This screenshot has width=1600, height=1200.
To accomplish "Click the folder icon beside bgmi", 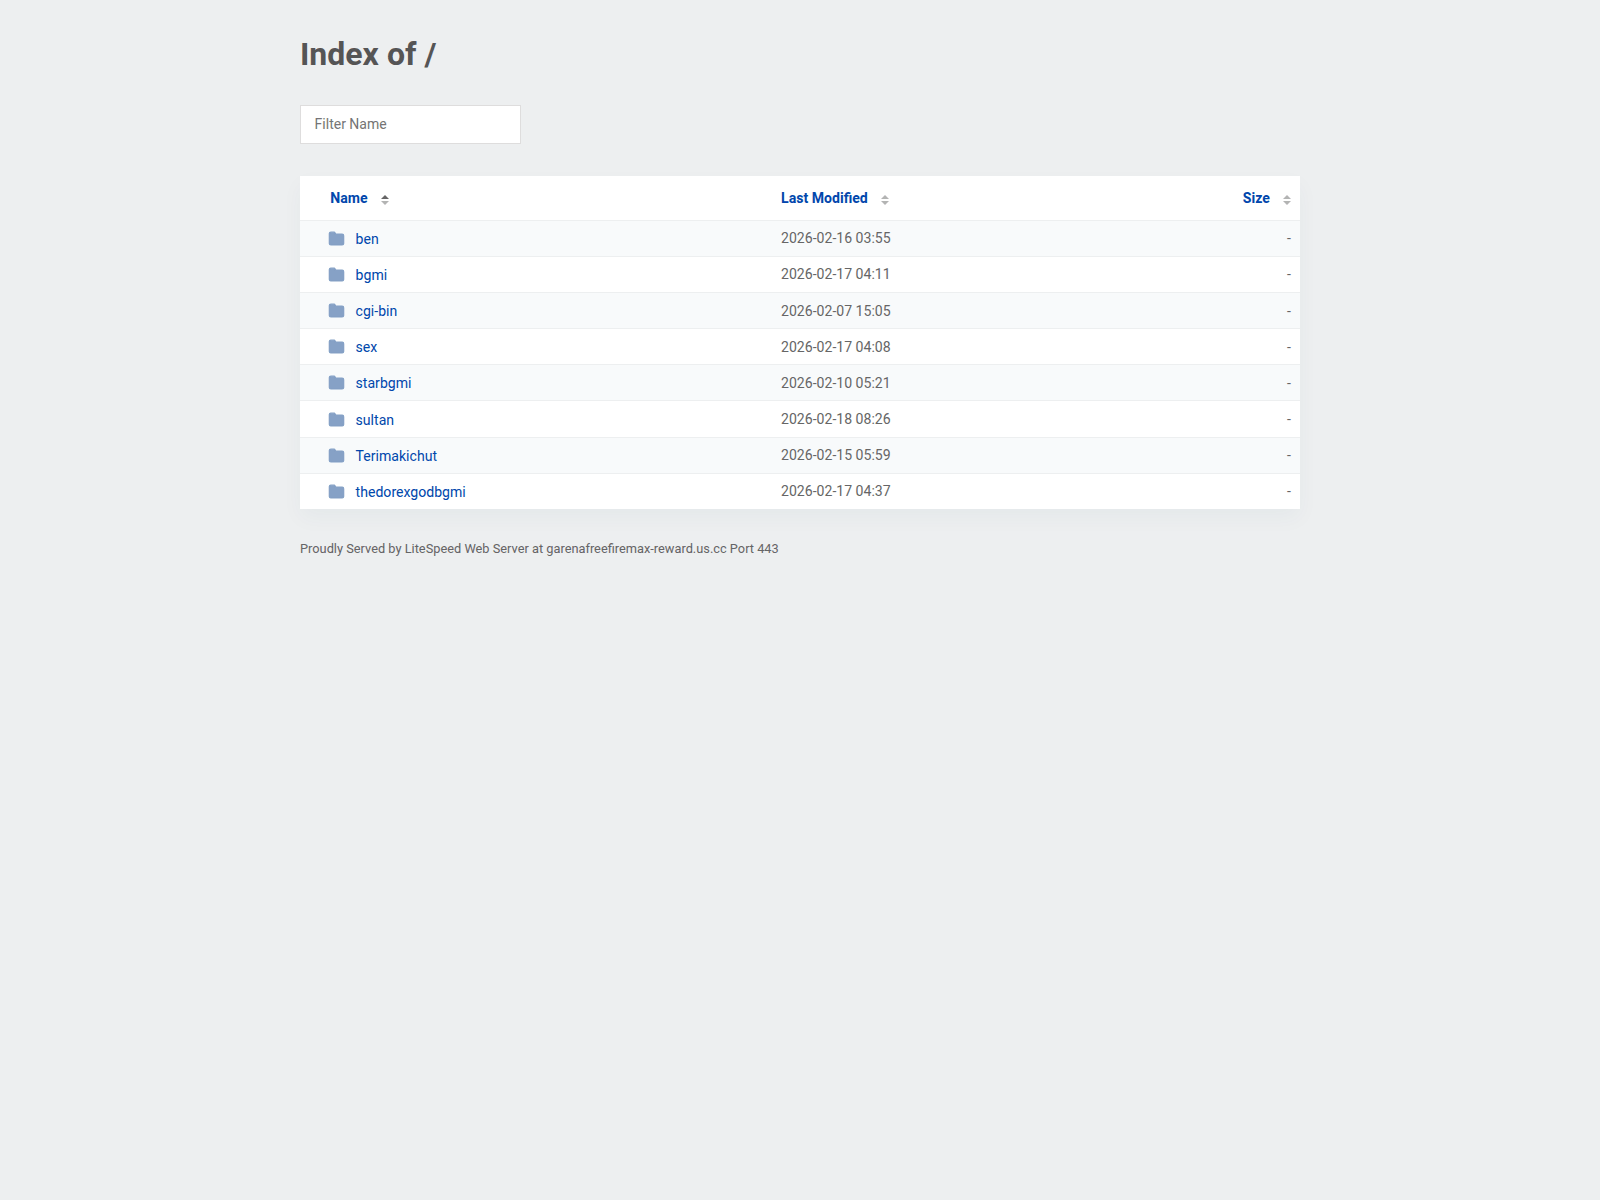I will [337, 274].
